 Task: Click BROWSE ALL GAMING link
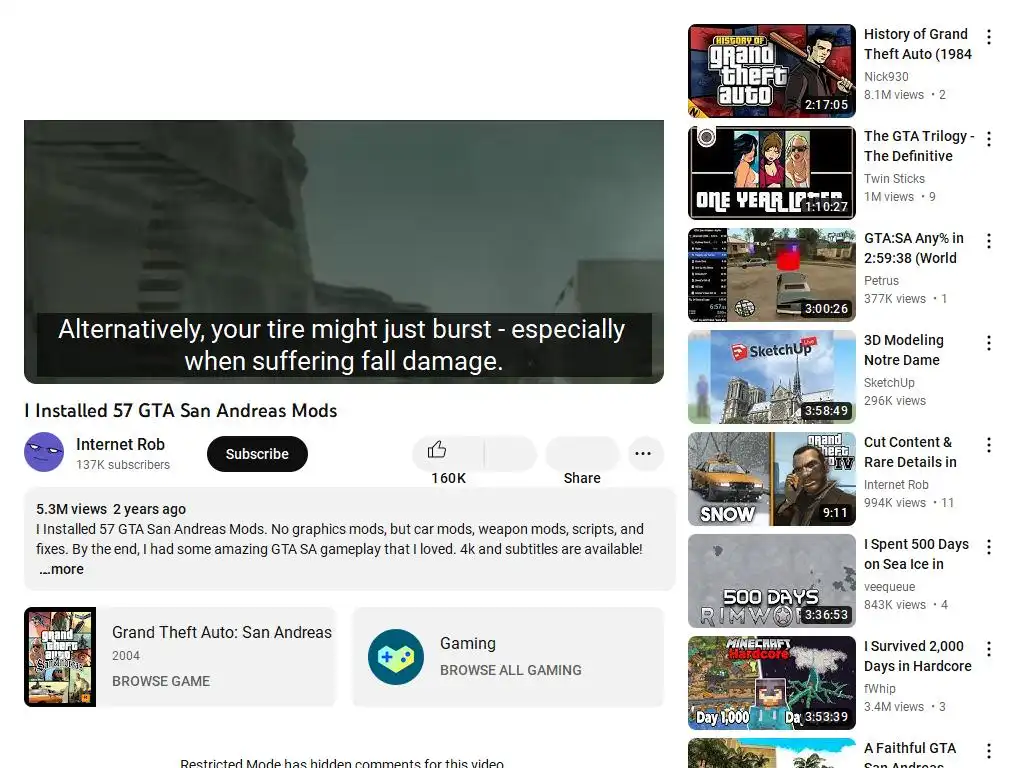(x=511, y=670)
